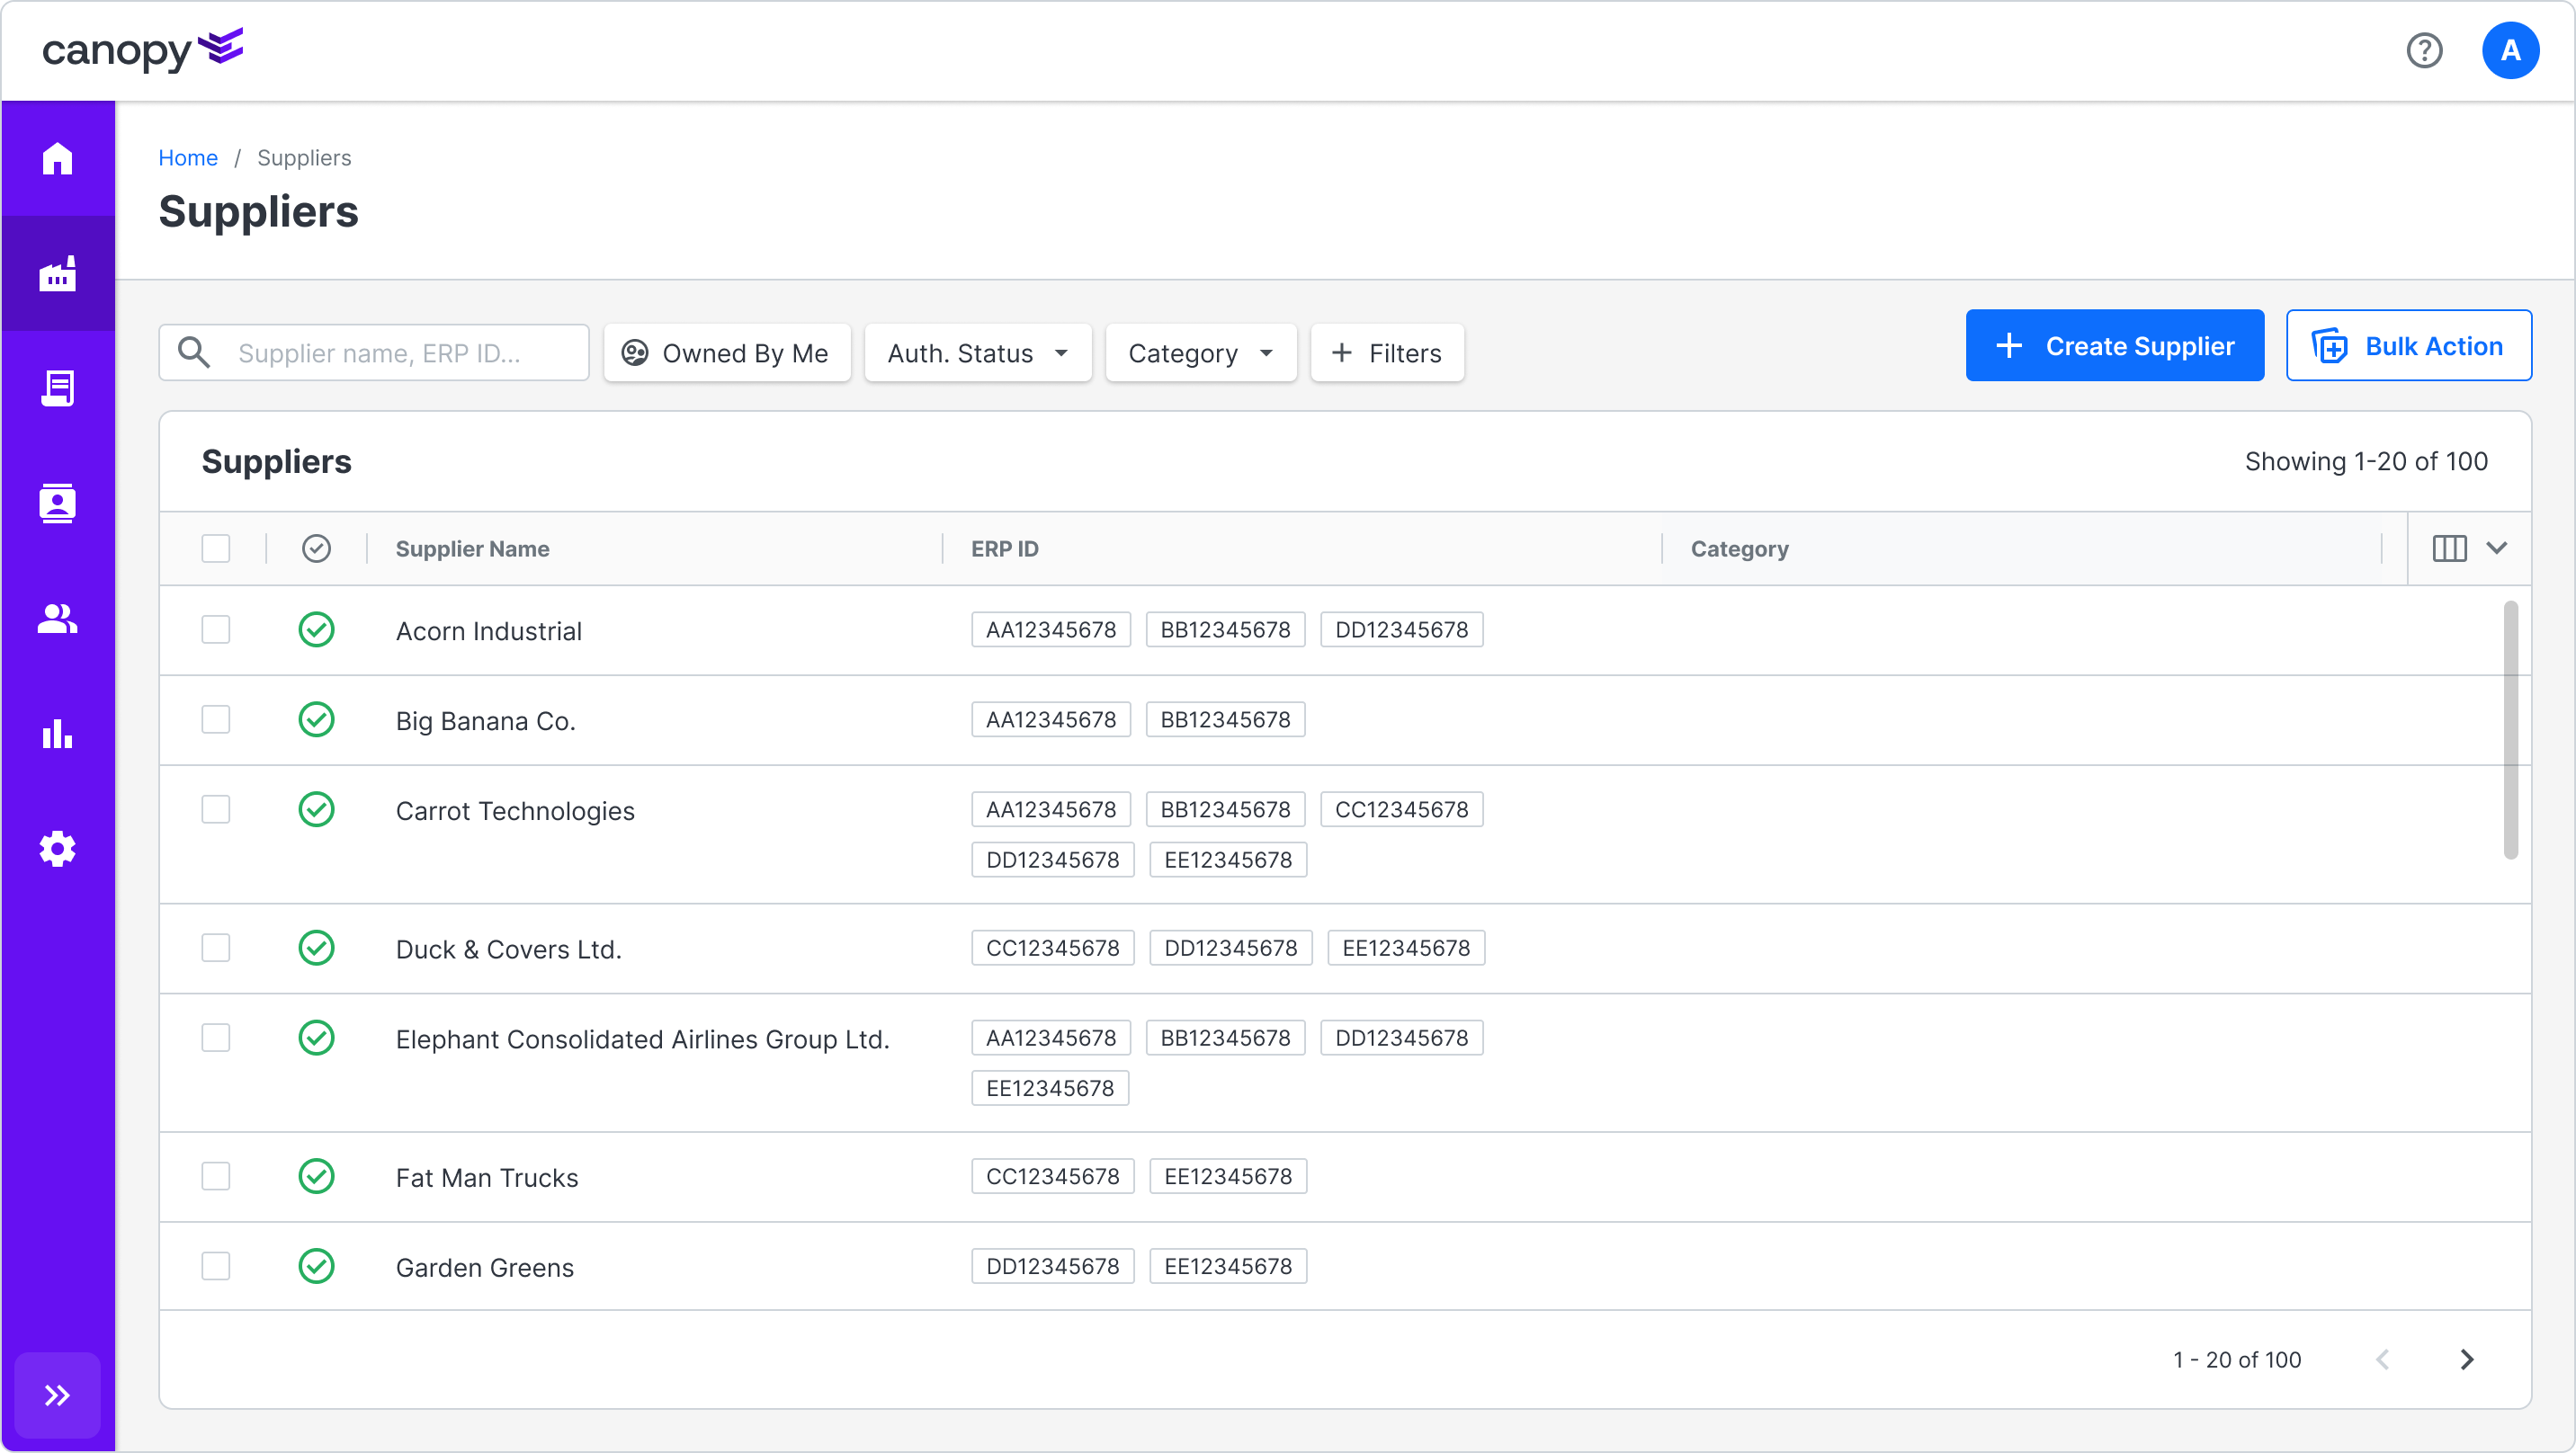Expand the sidebar with double chevron
This screenshot has width=2576, height=1453.
click(57, 1394)
